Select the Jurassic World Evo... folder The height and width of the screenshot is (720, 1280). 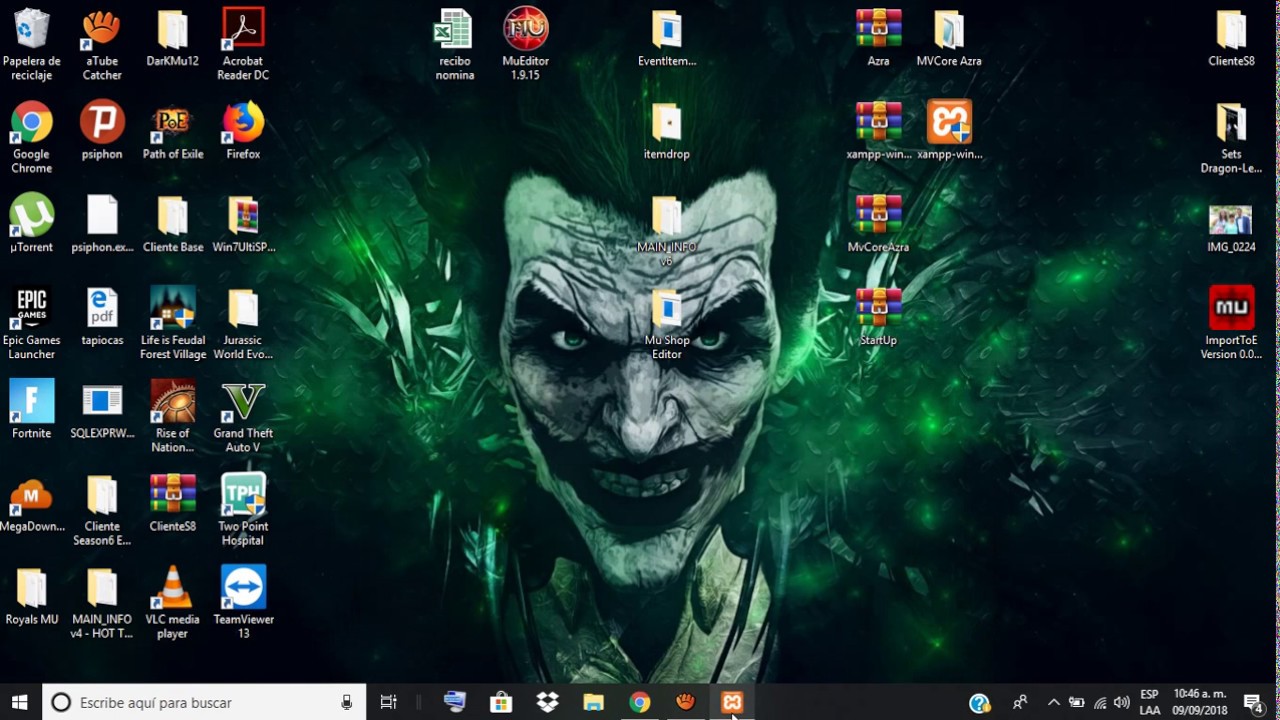(243, 324)
